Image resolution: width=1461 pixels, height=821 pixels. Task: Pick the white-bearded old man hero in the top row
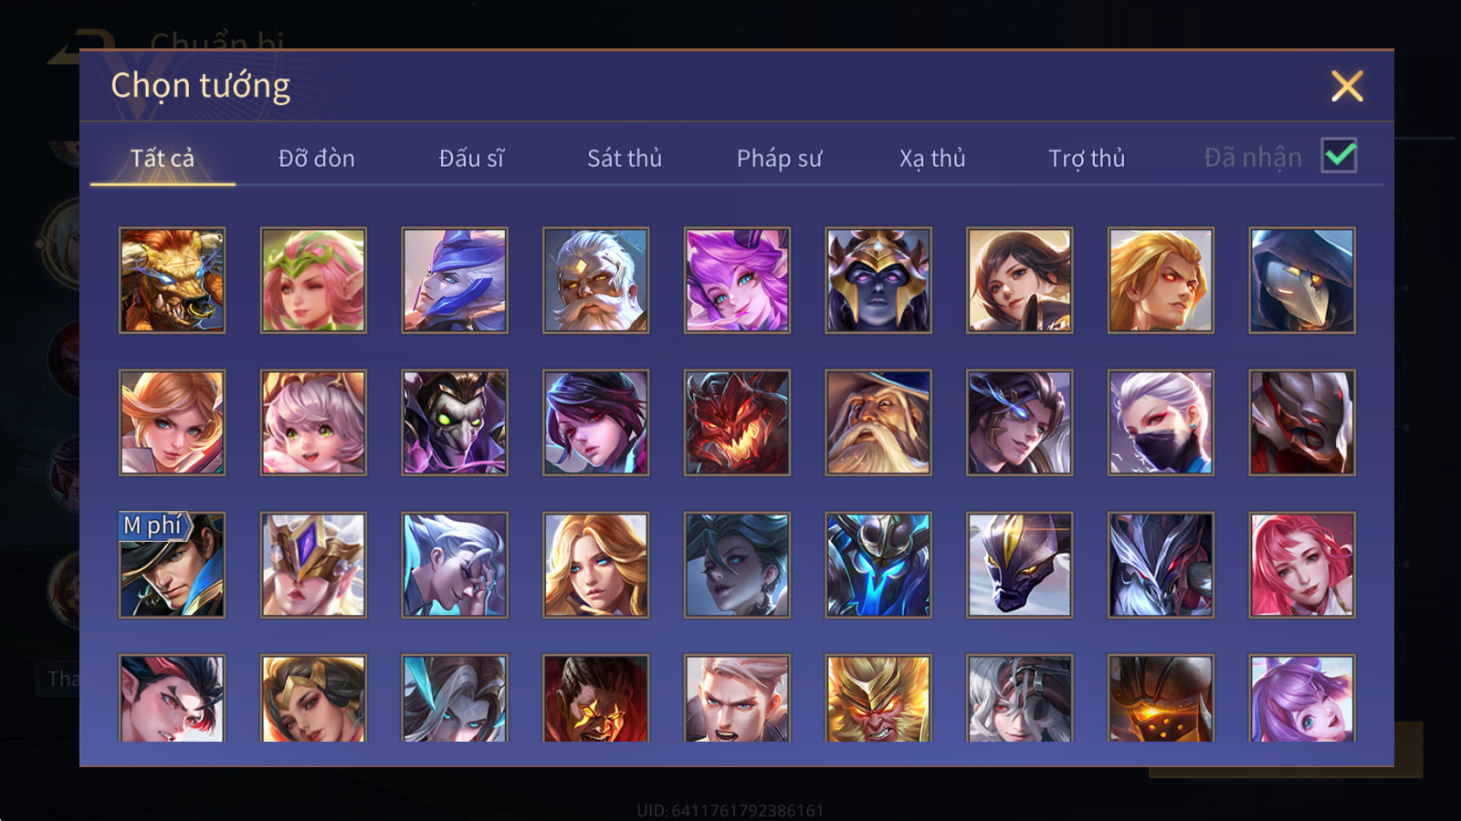click(596, 280)
